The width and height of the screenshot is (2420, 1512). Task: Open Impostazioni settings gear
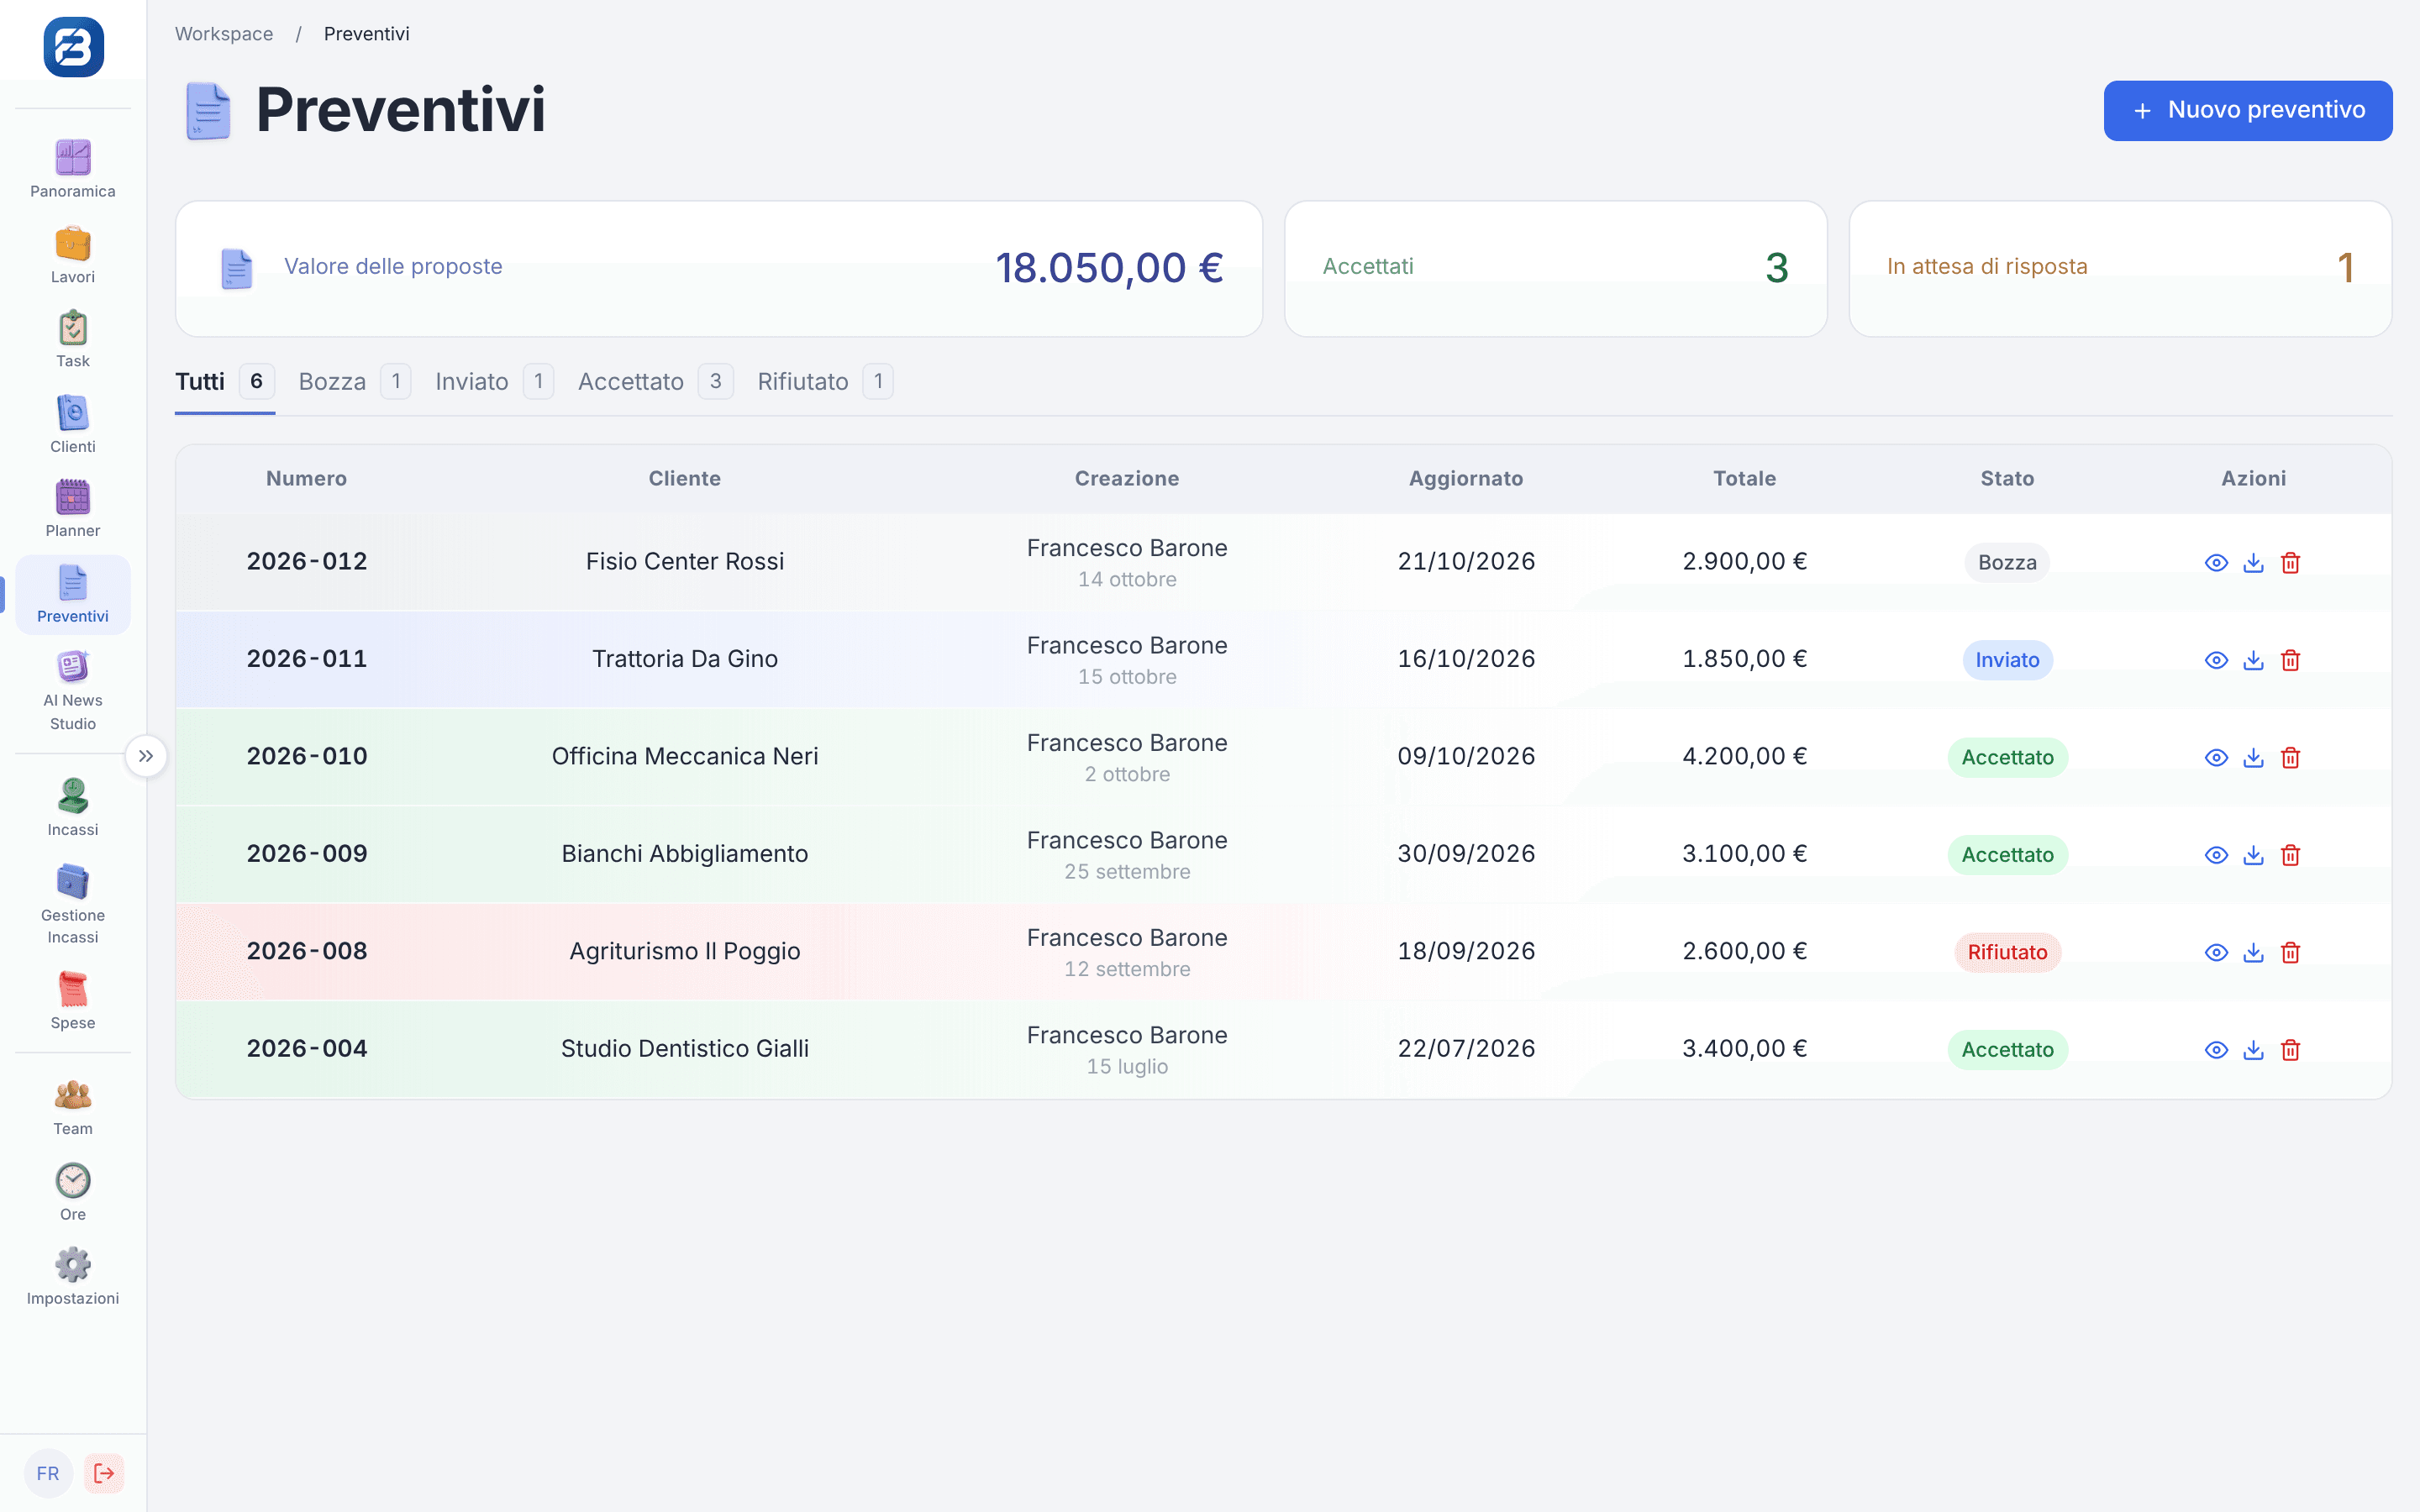click(x=73, y=1265)
